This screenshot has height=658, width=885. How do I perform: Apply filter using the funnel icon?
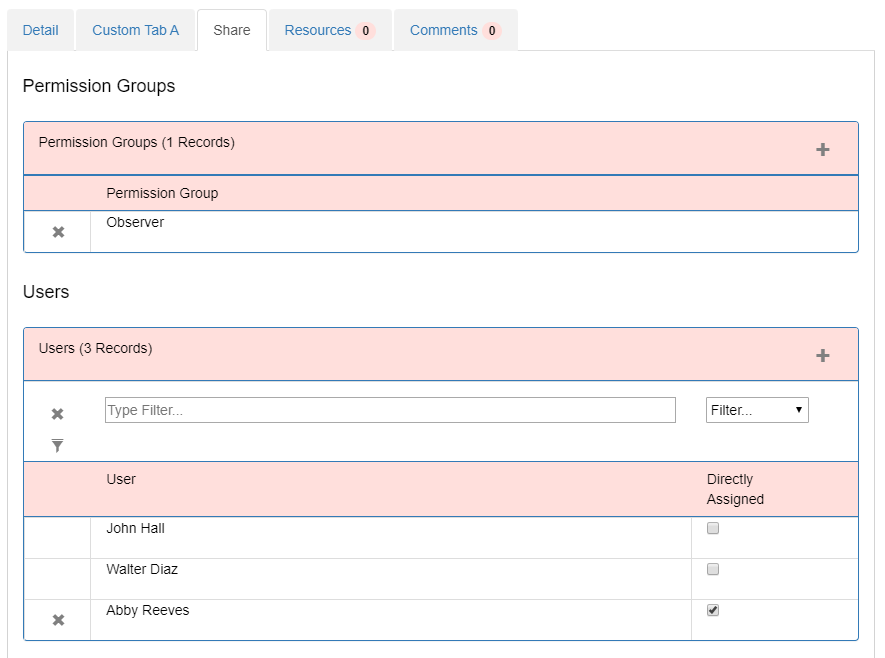(x=58, y=445)
